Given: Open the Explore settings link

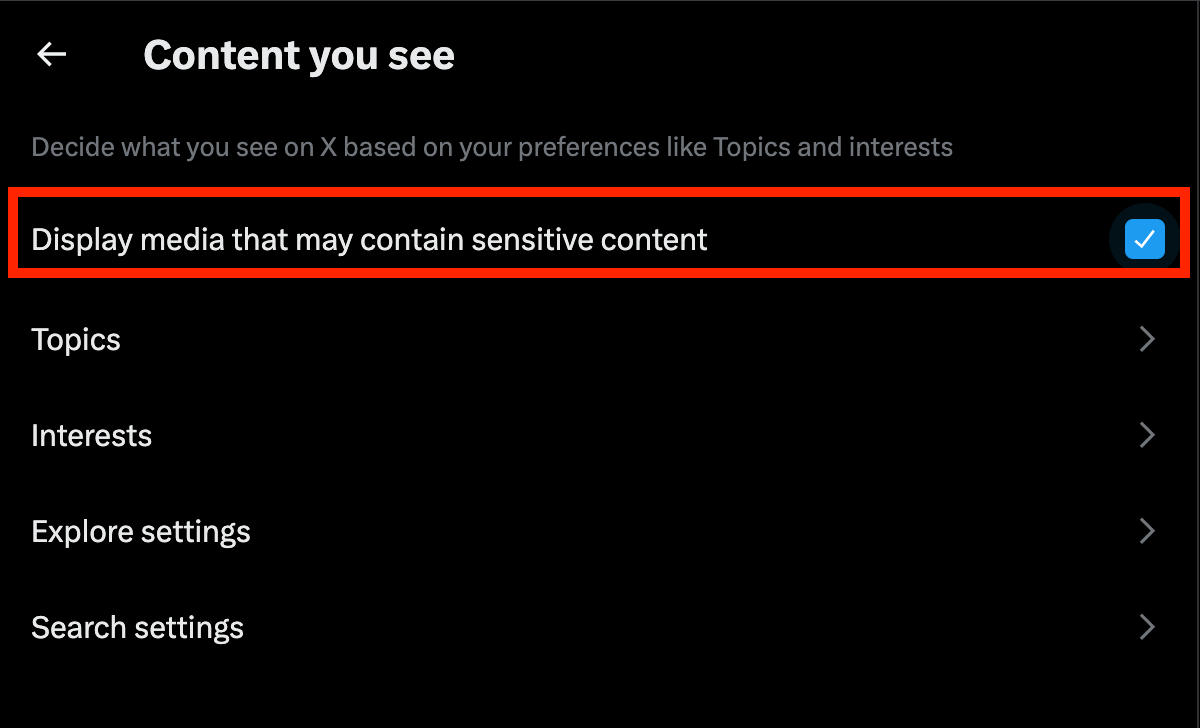Looking at the screenshot, I should 141,531.
